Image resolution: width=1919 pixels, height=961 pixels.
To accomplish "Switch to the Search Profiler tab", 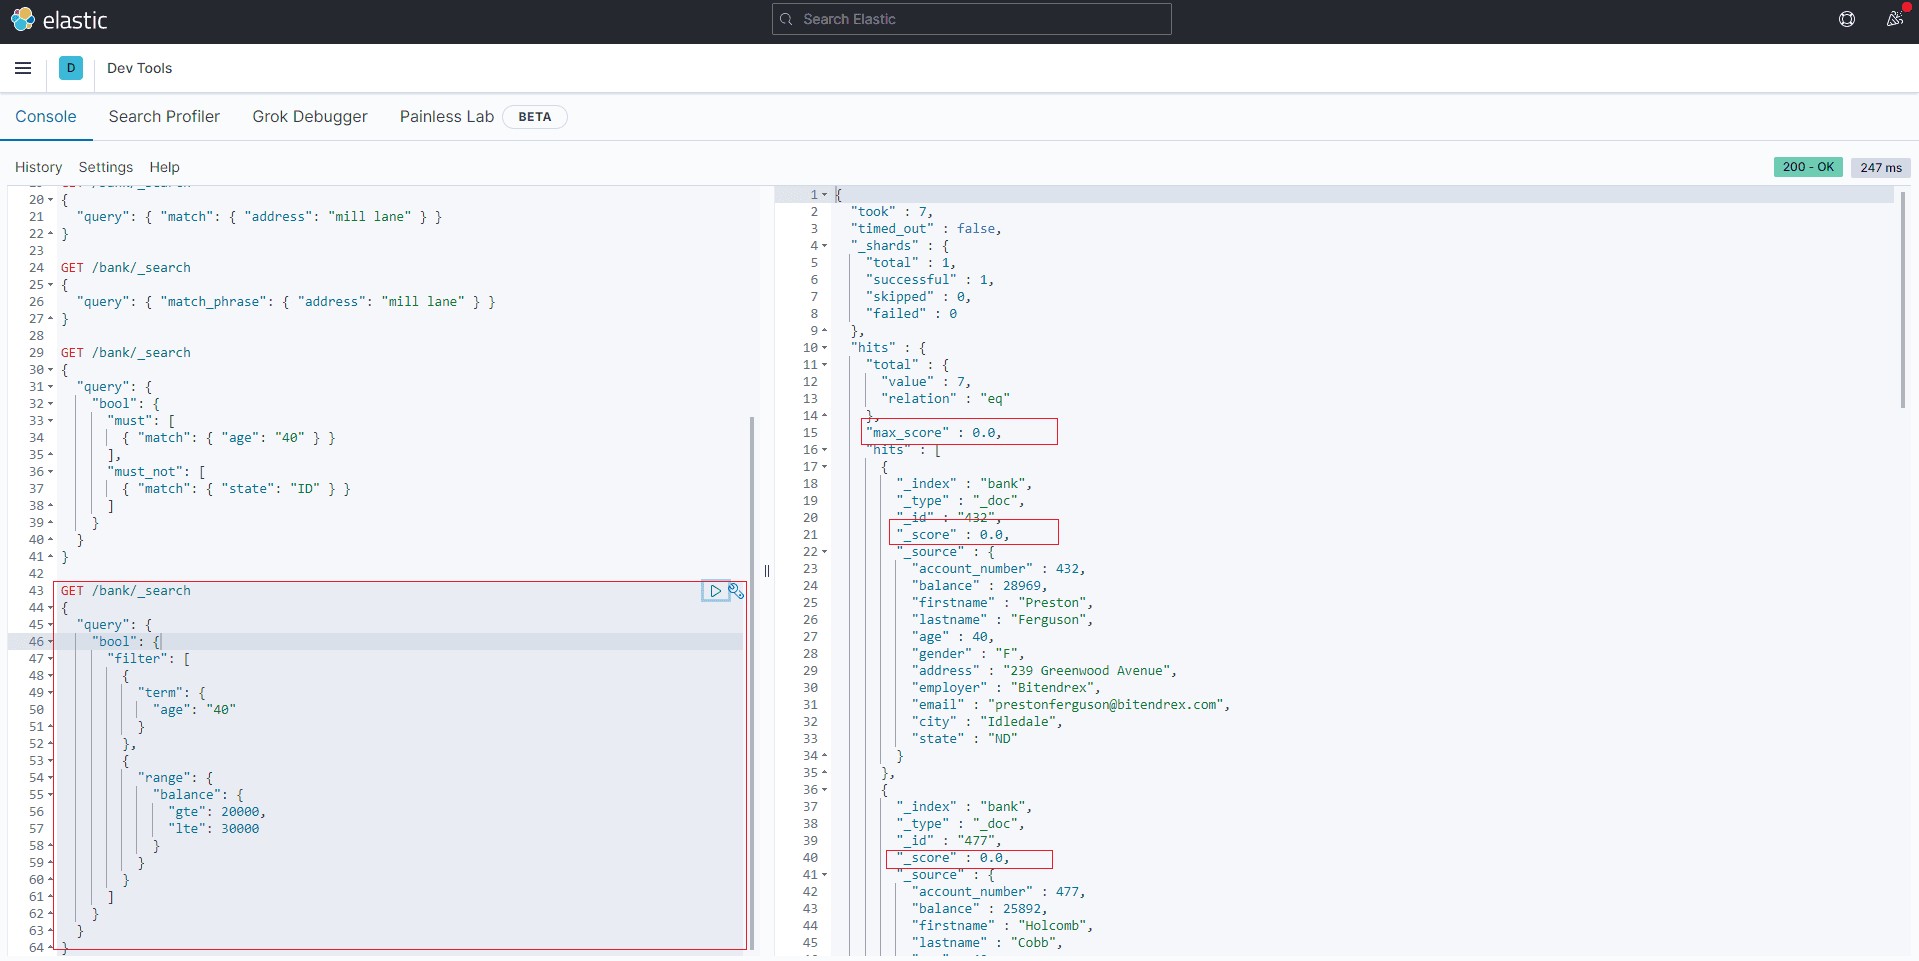I will [x=164, y=116].
